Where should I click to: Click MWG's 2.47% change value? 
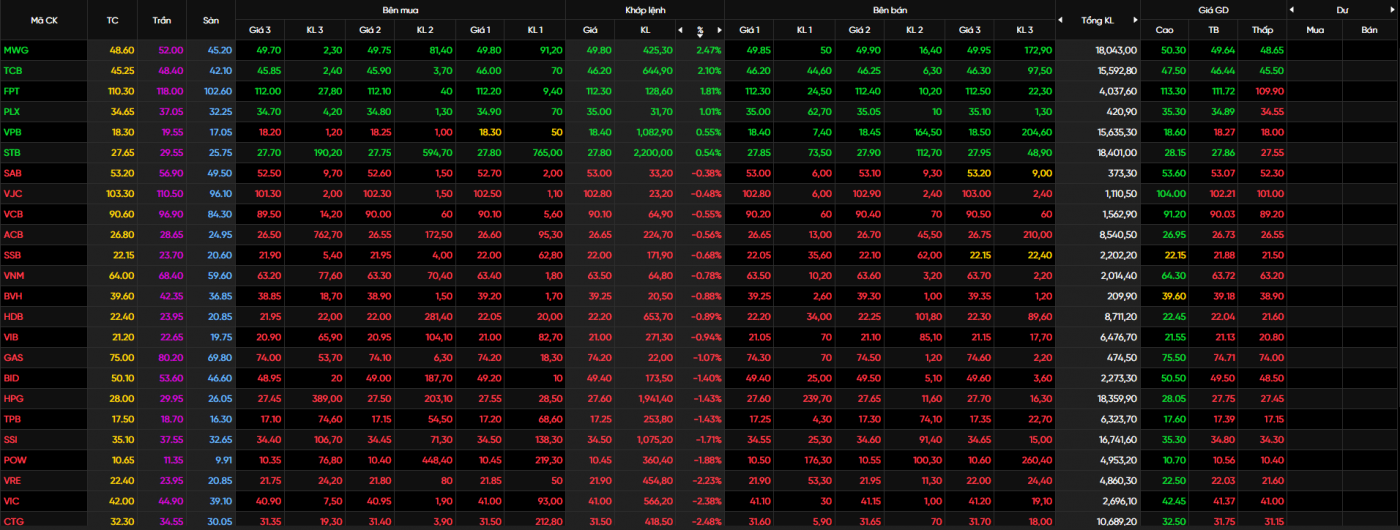pos(709,50)
